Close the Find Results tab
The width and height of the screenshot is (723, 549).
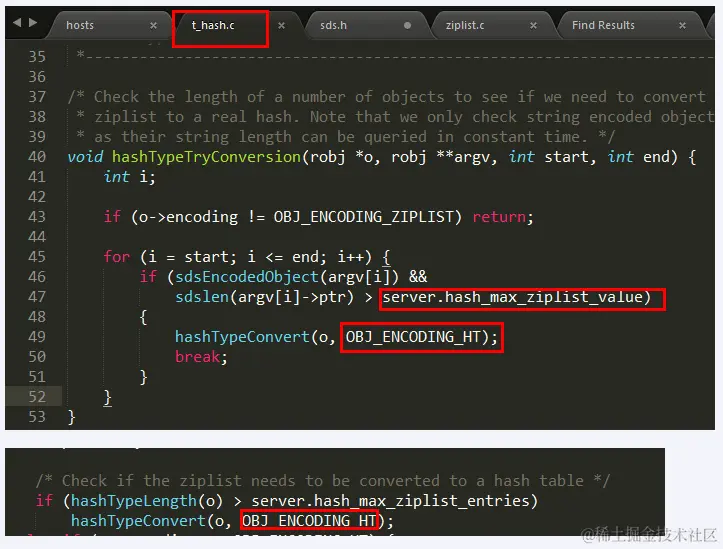[682, 25]
